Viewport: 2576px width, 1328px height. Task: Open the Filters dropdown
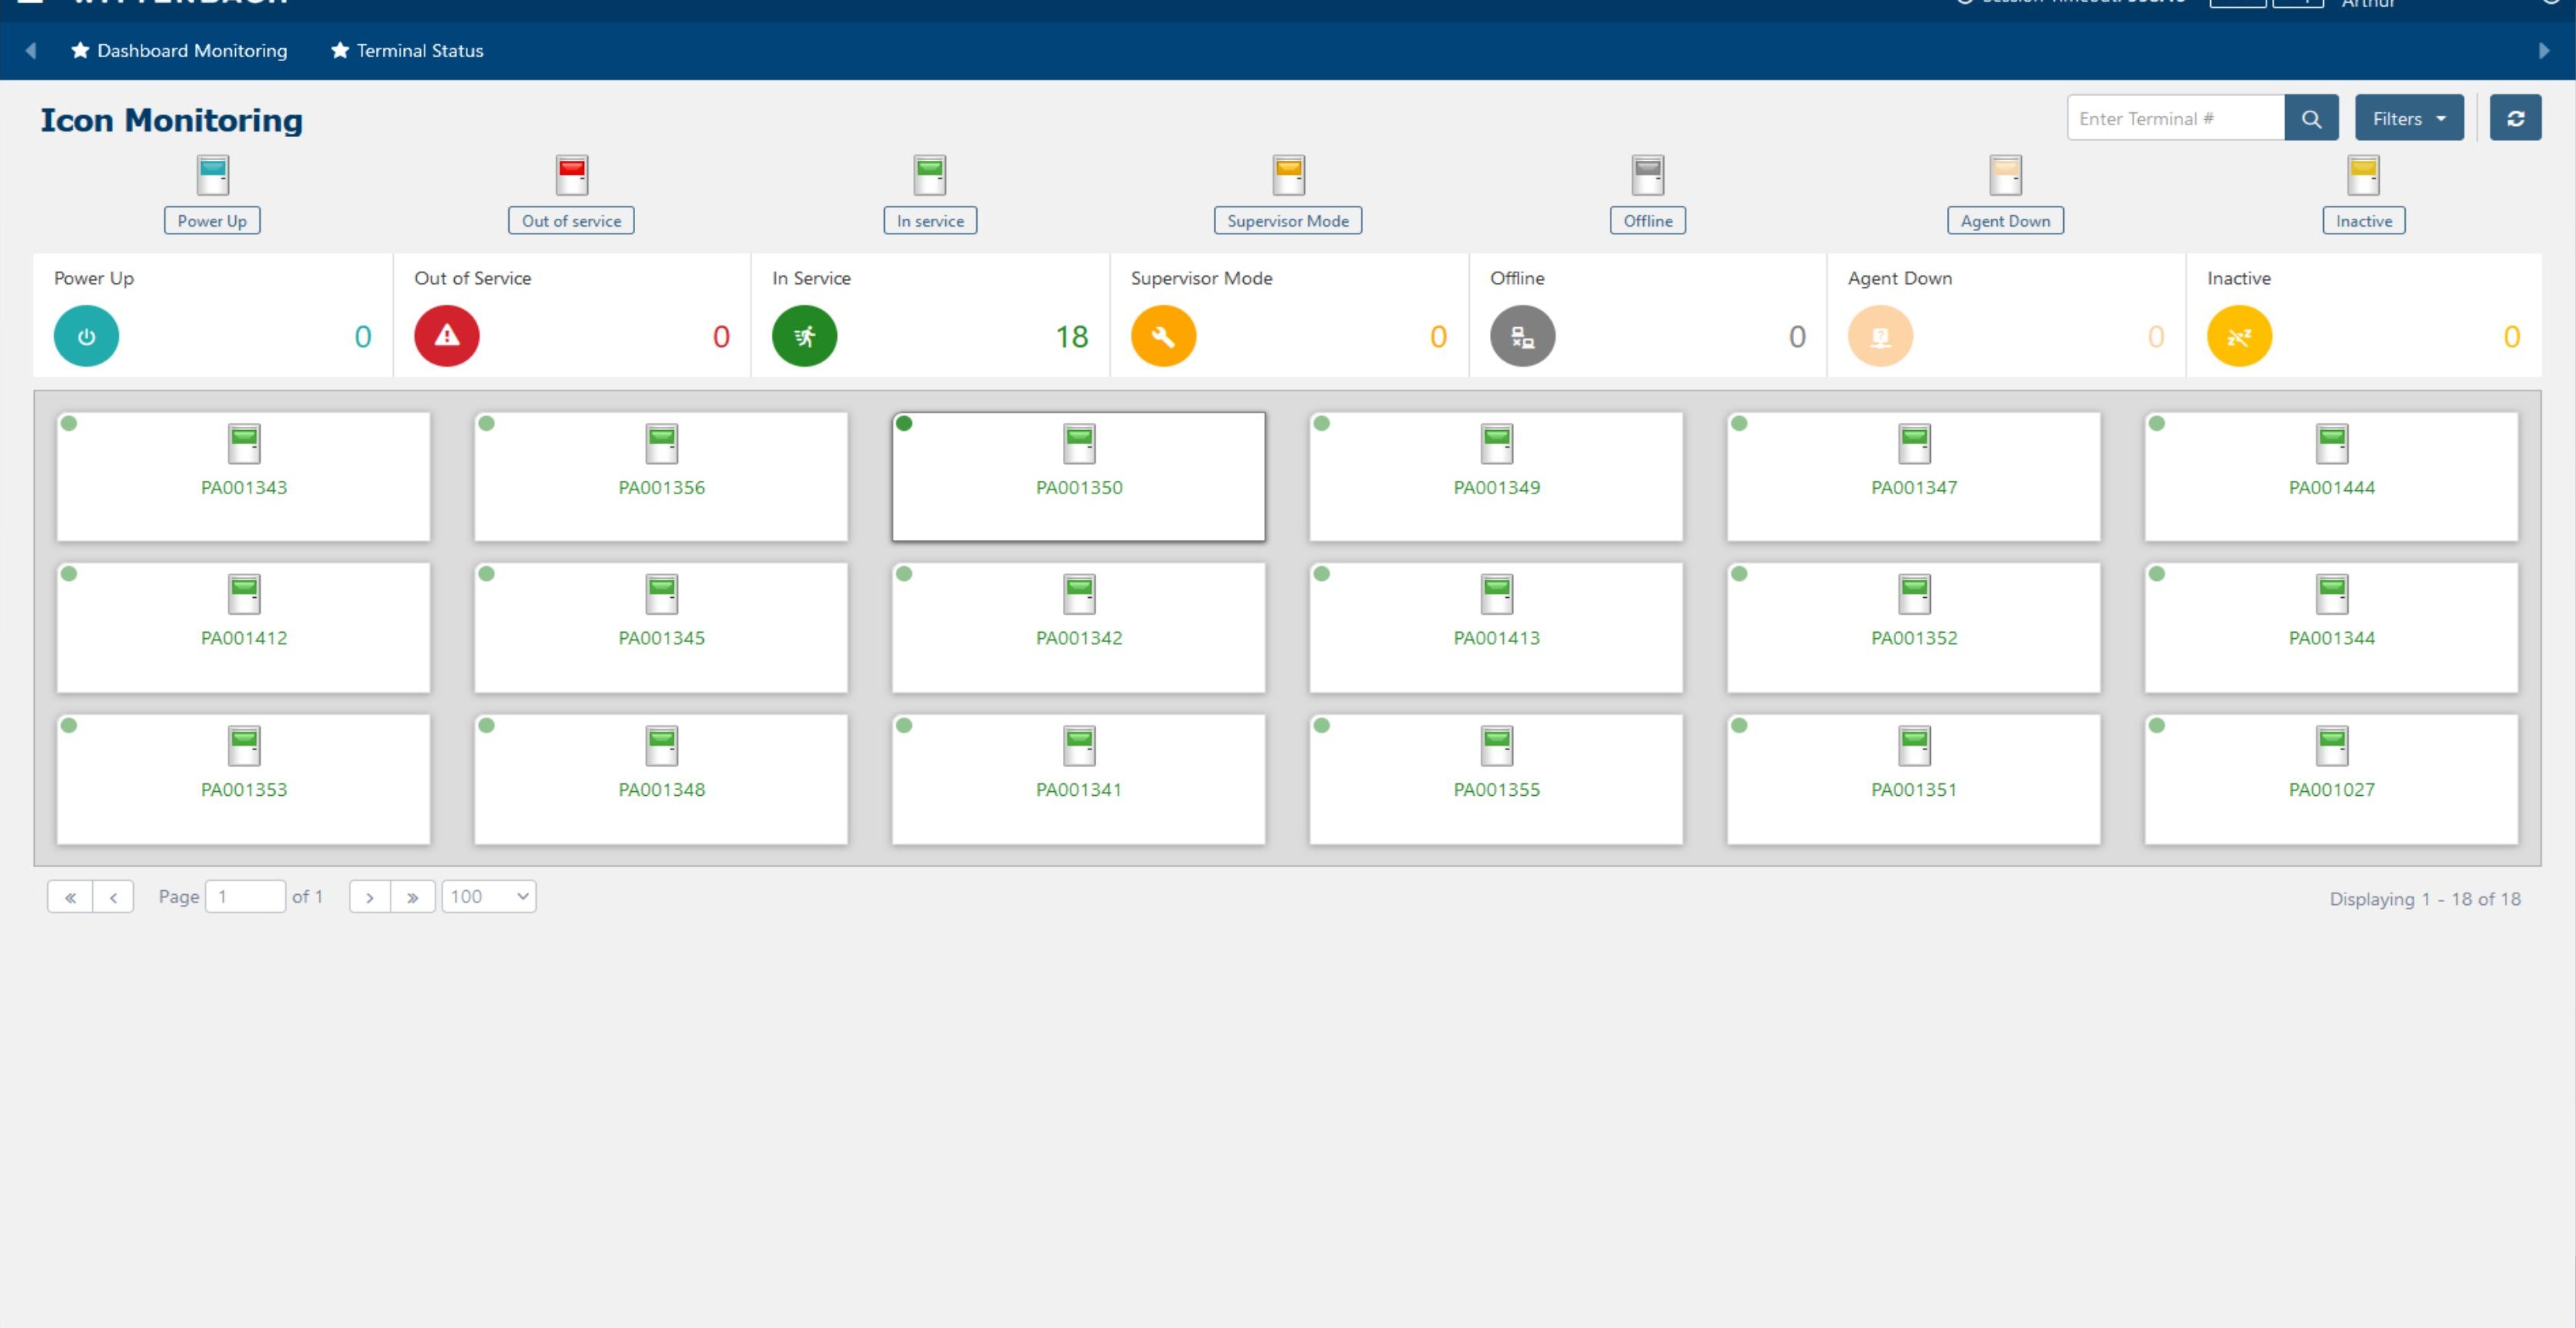click(2409, 119)
